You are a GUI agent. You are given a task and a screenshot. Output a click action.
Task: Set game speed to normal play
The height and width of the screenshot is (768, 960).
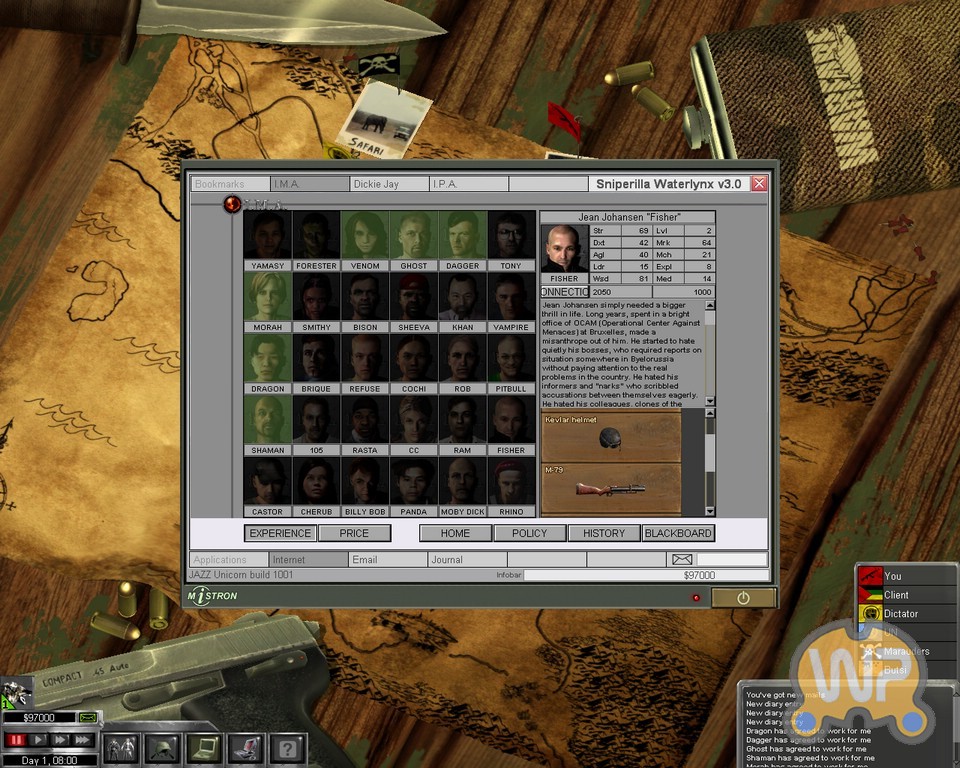[38, 739]
